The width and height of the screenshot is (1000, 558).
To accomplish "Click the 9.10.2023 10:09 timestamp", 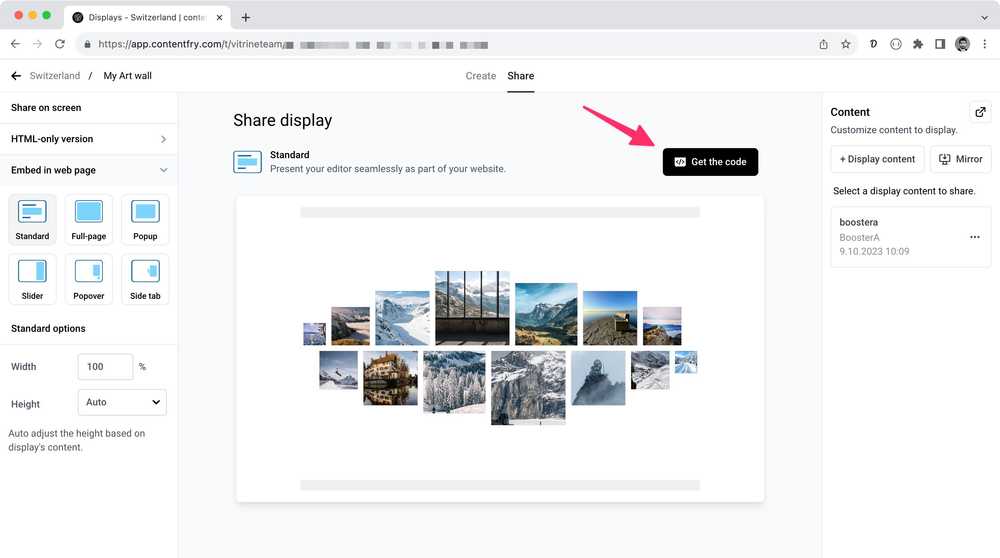I will [x=874, y=251].
